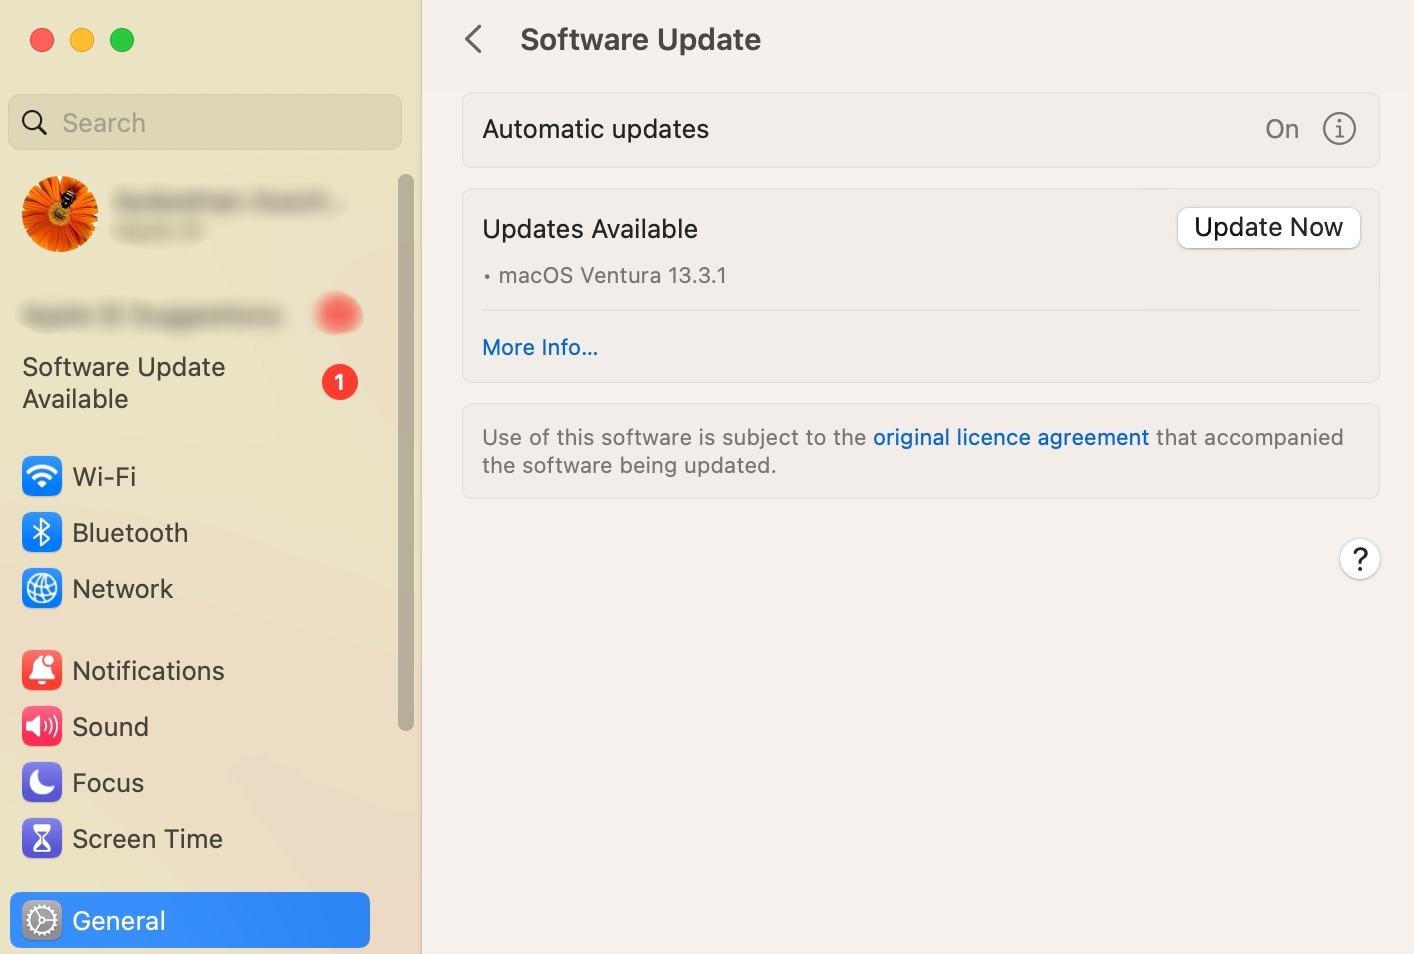Click the Bluetooth icon in sidebar
Image resolution: width=1414 pixels, height=954 pixels.
42,533
